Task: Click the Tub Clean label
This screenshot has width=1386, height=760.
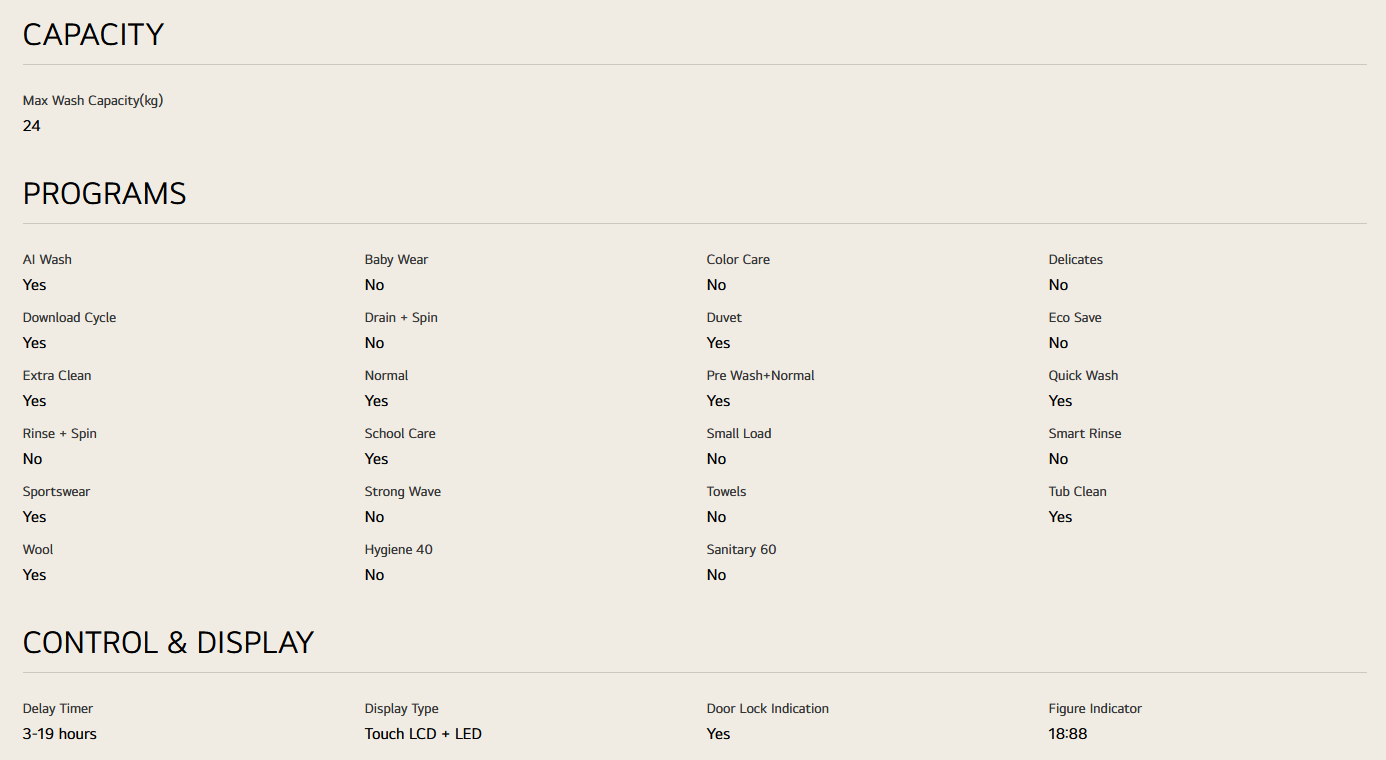Action: coord(1077,491)
